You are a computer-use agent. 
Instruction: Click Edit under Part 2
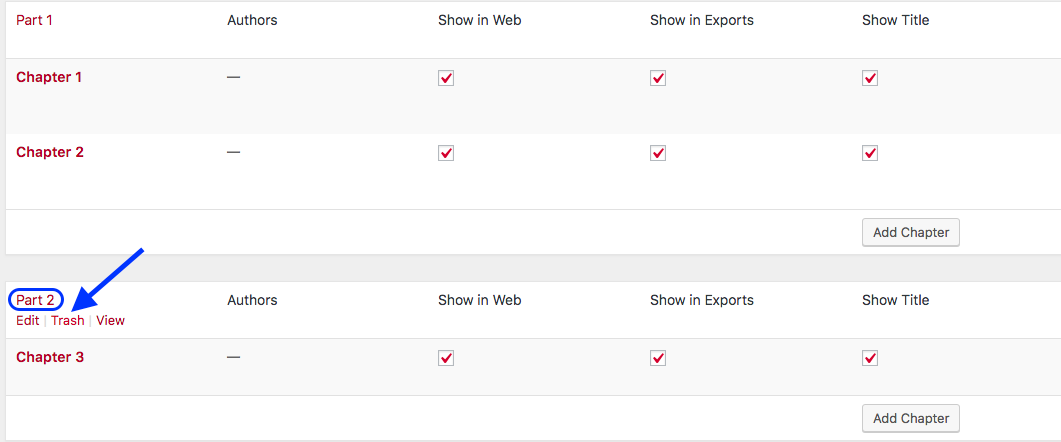pos(28,320)
